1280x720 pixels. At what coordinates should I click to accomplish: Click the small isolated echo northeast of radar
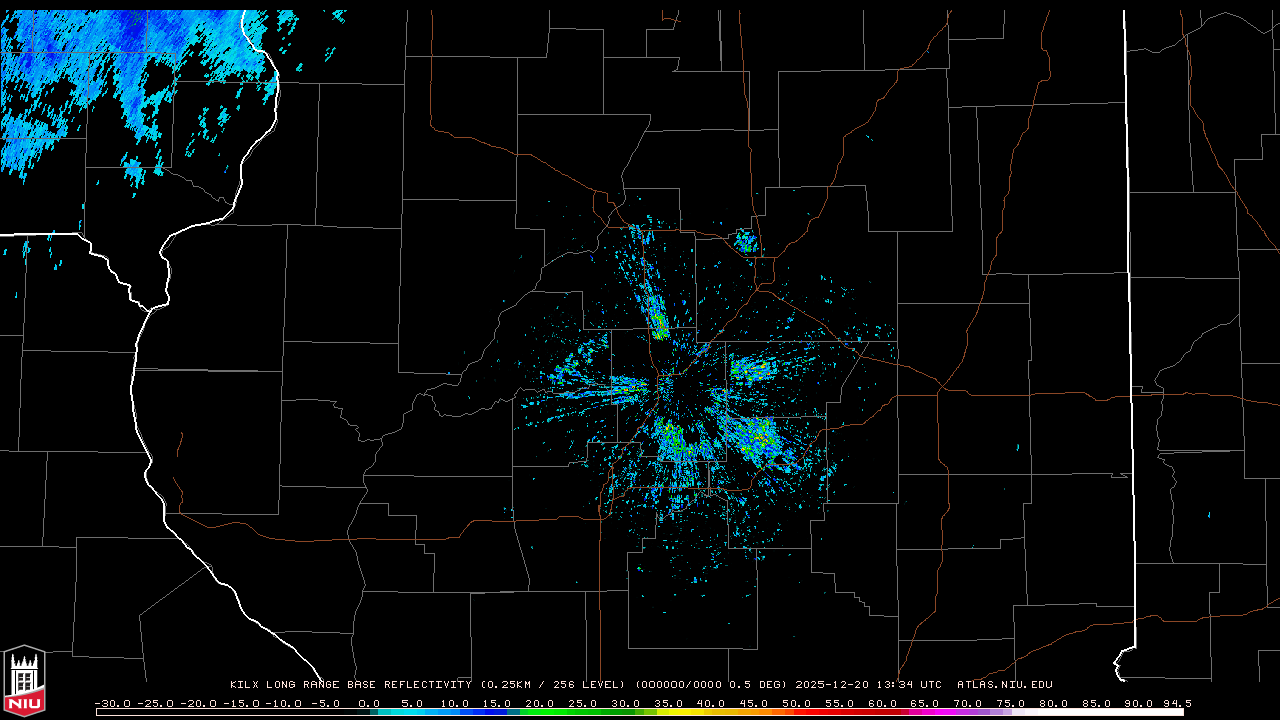pyautogui.click(x=744, y=240)
